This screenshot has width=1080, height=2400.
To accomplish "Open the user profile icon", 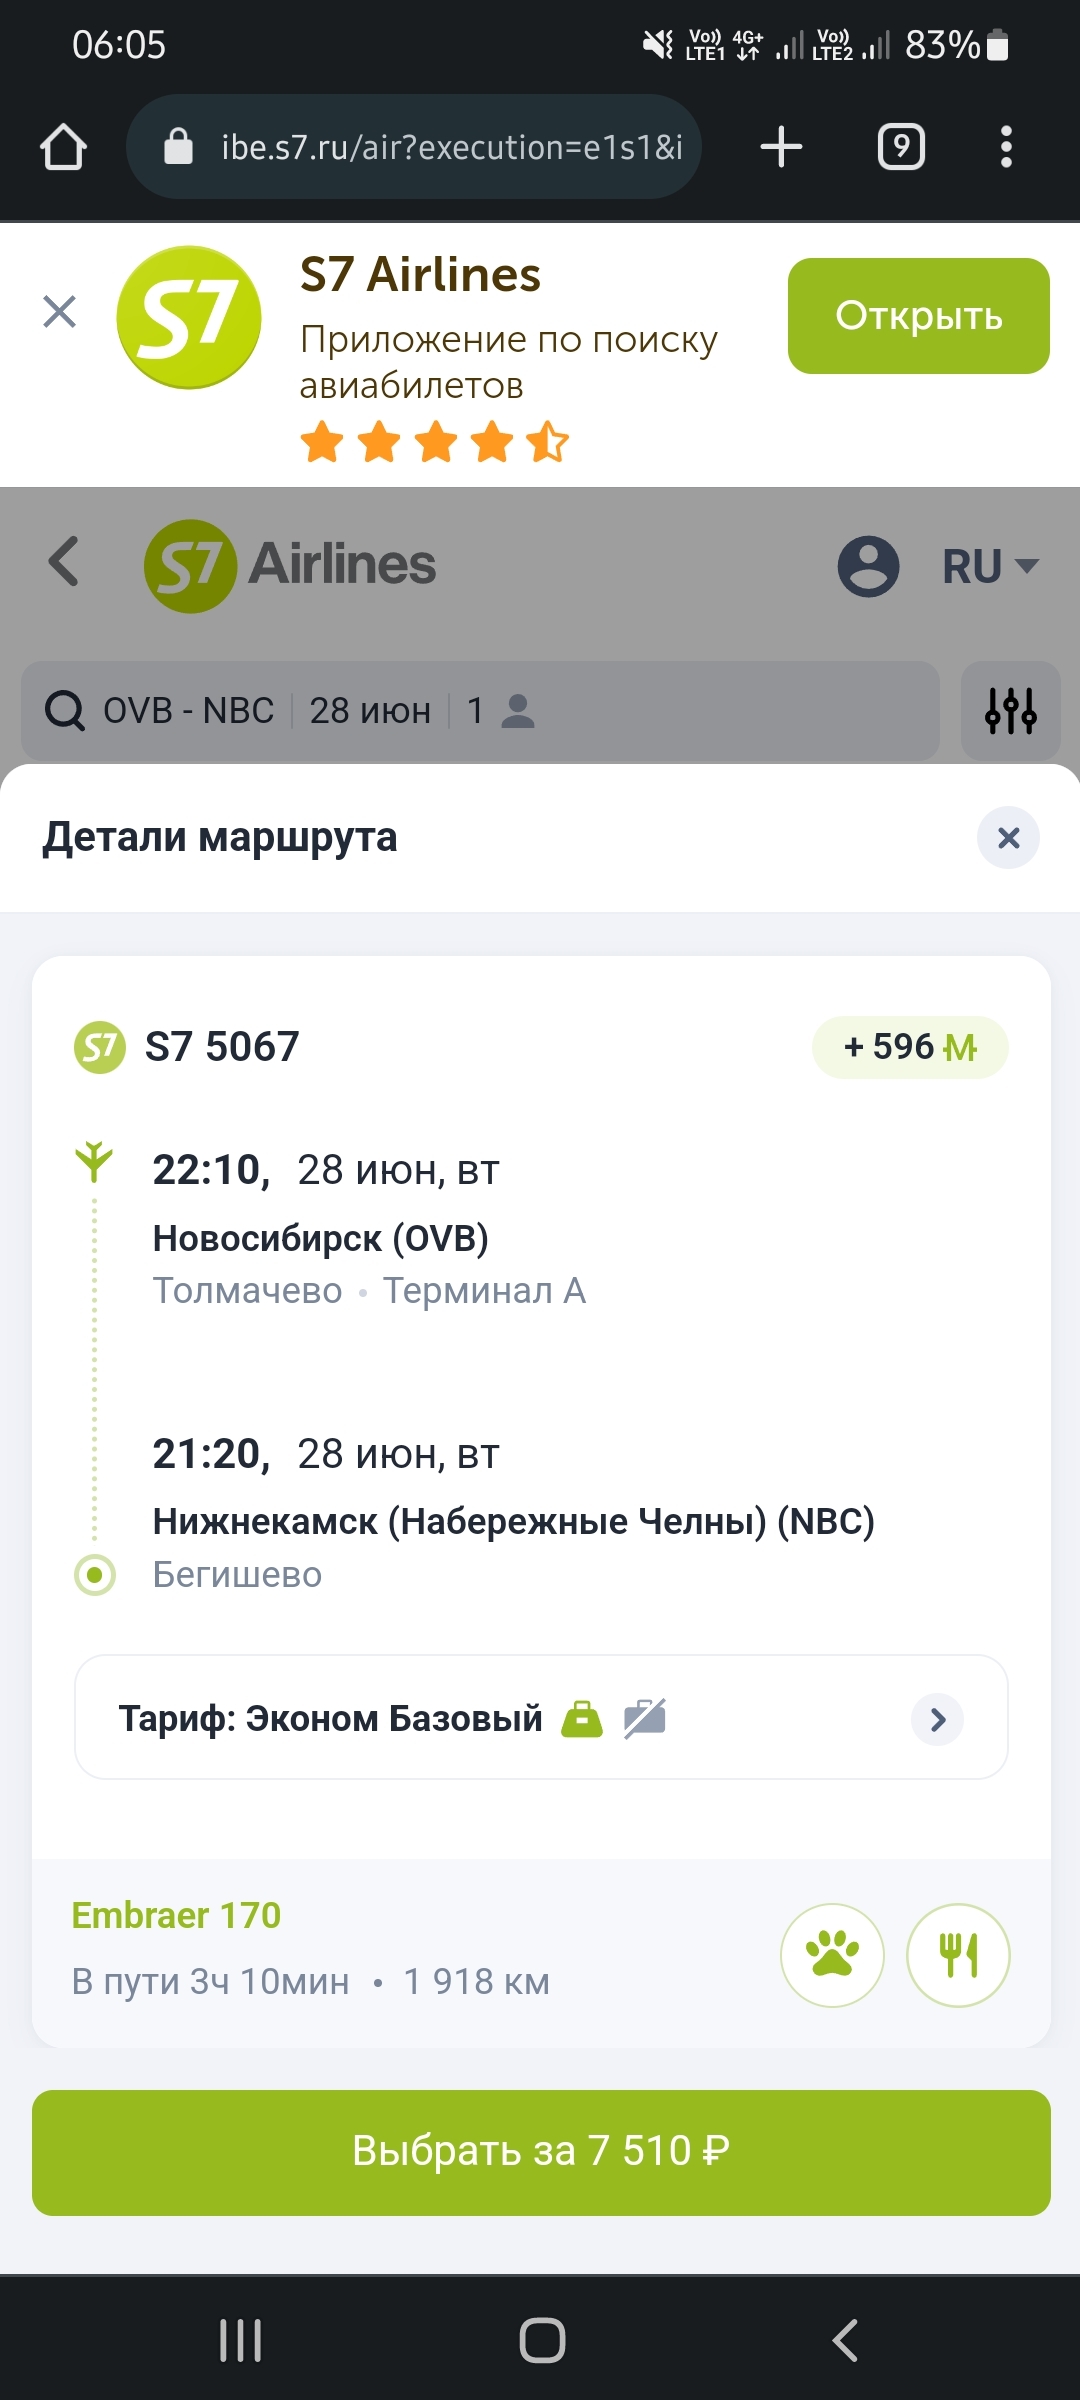I will click(868, 566).
